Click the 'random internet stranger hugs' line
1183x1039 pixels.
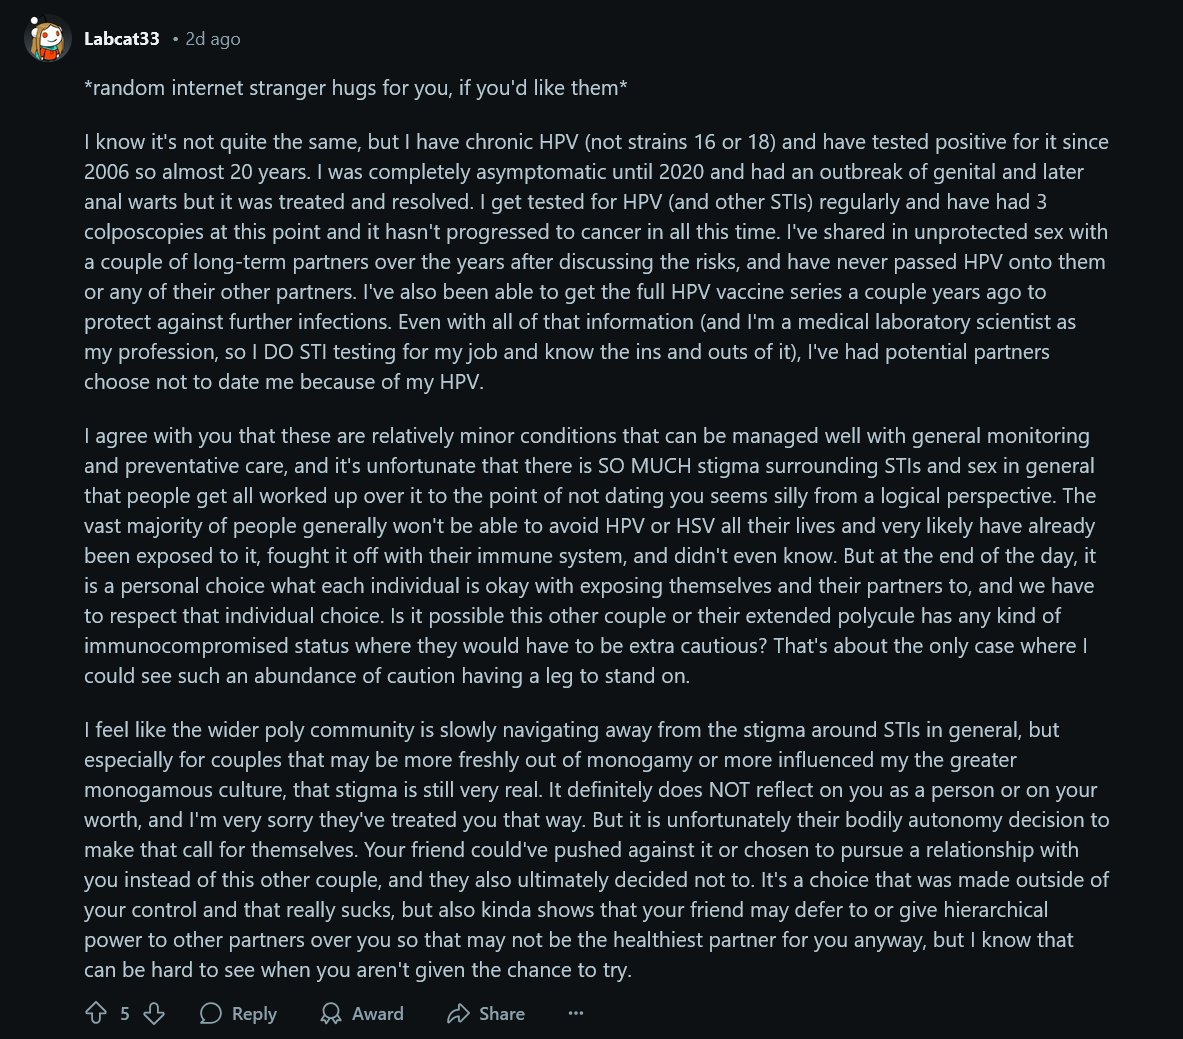click(355, 88)
